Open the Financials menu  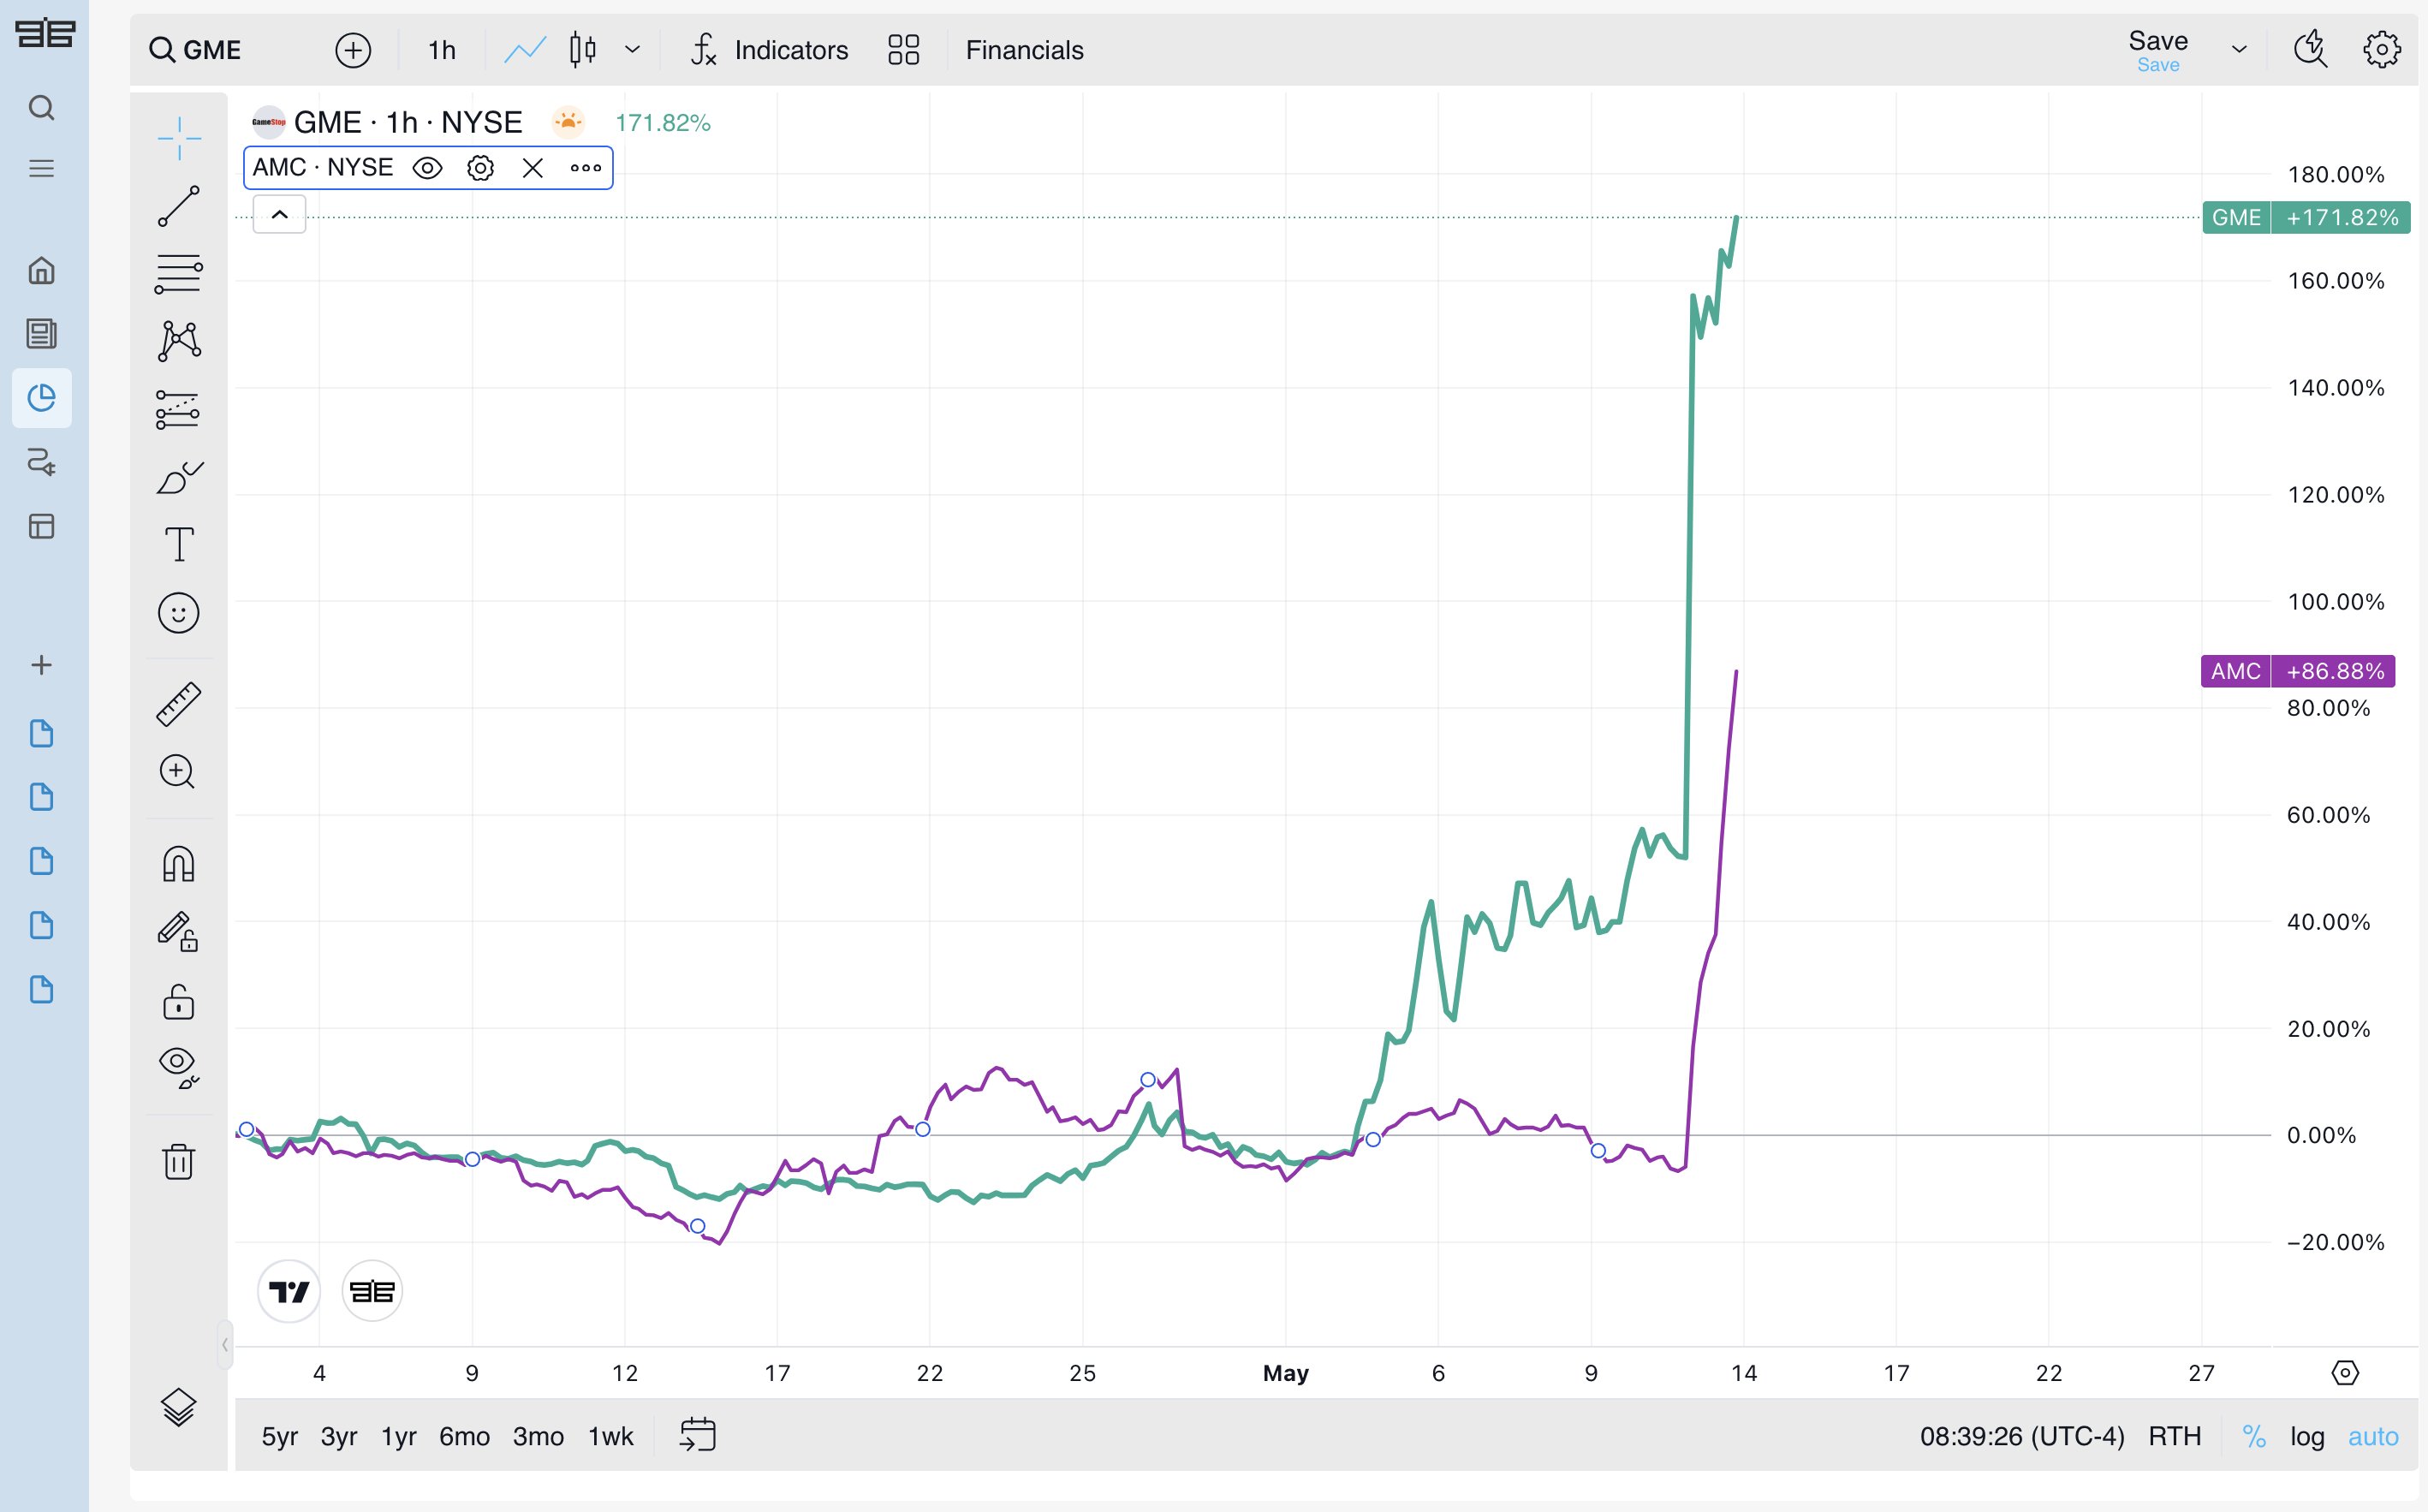tap(1025, 50)
